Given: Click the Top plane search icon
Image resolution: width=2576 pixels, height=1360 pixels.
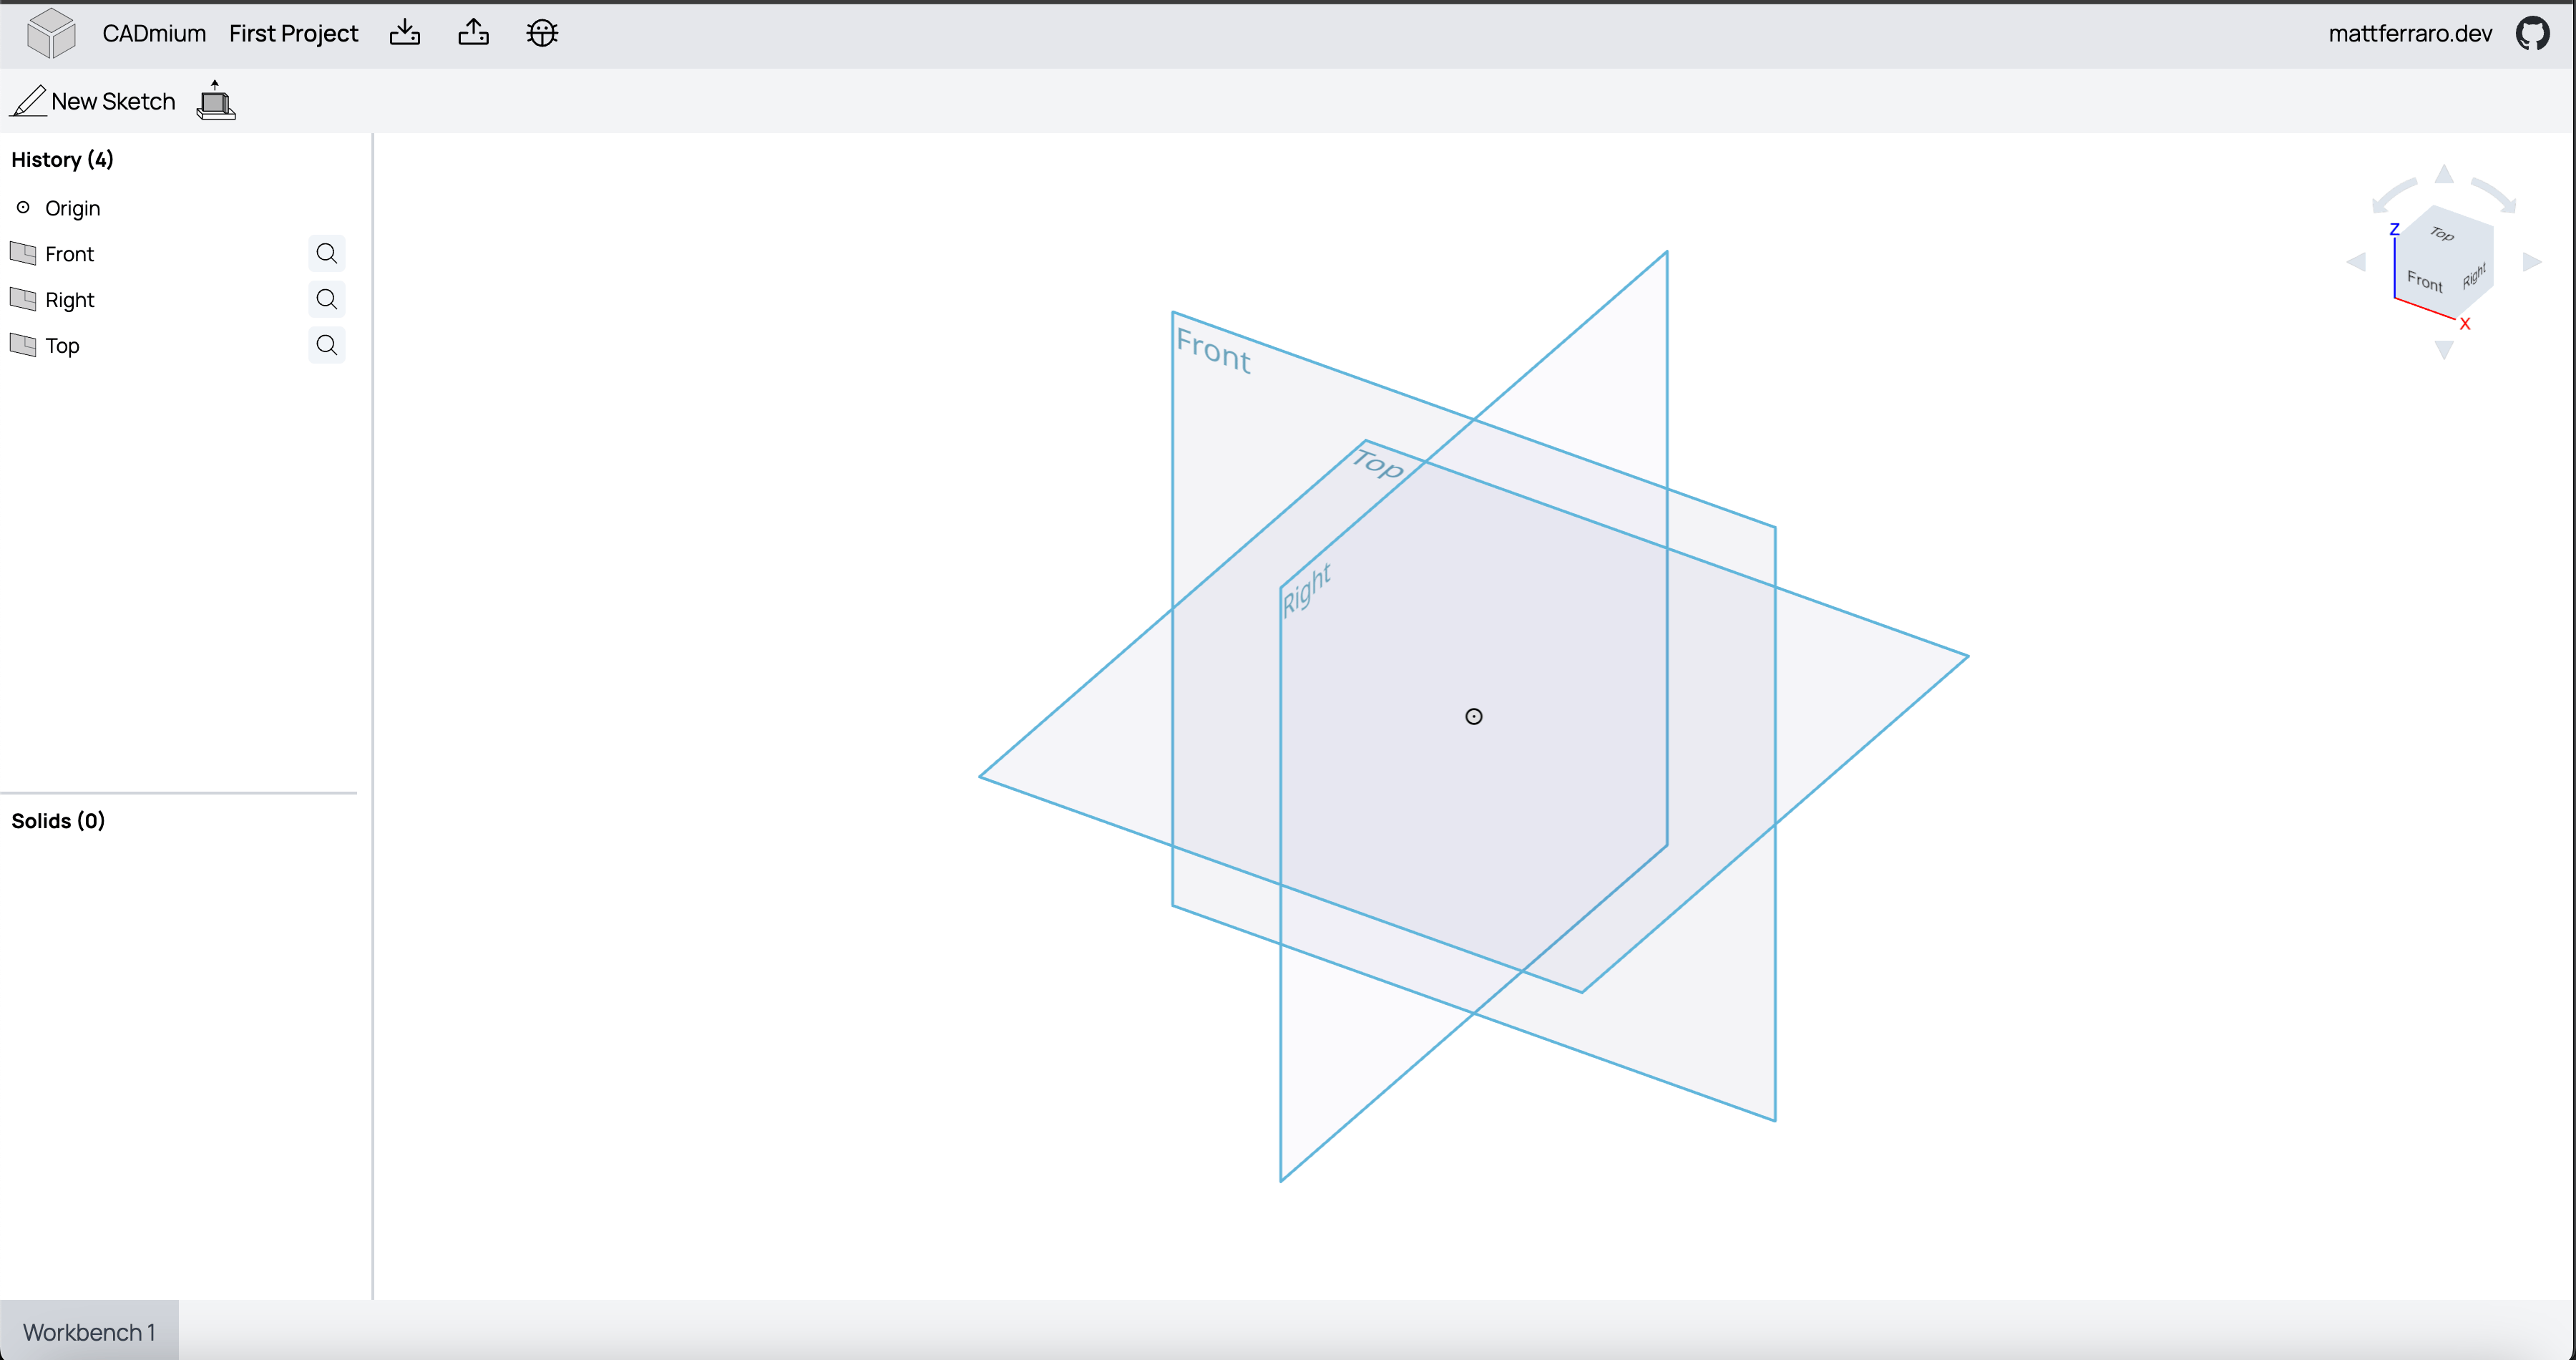Looking at the screenshot, I should (327, 346).
